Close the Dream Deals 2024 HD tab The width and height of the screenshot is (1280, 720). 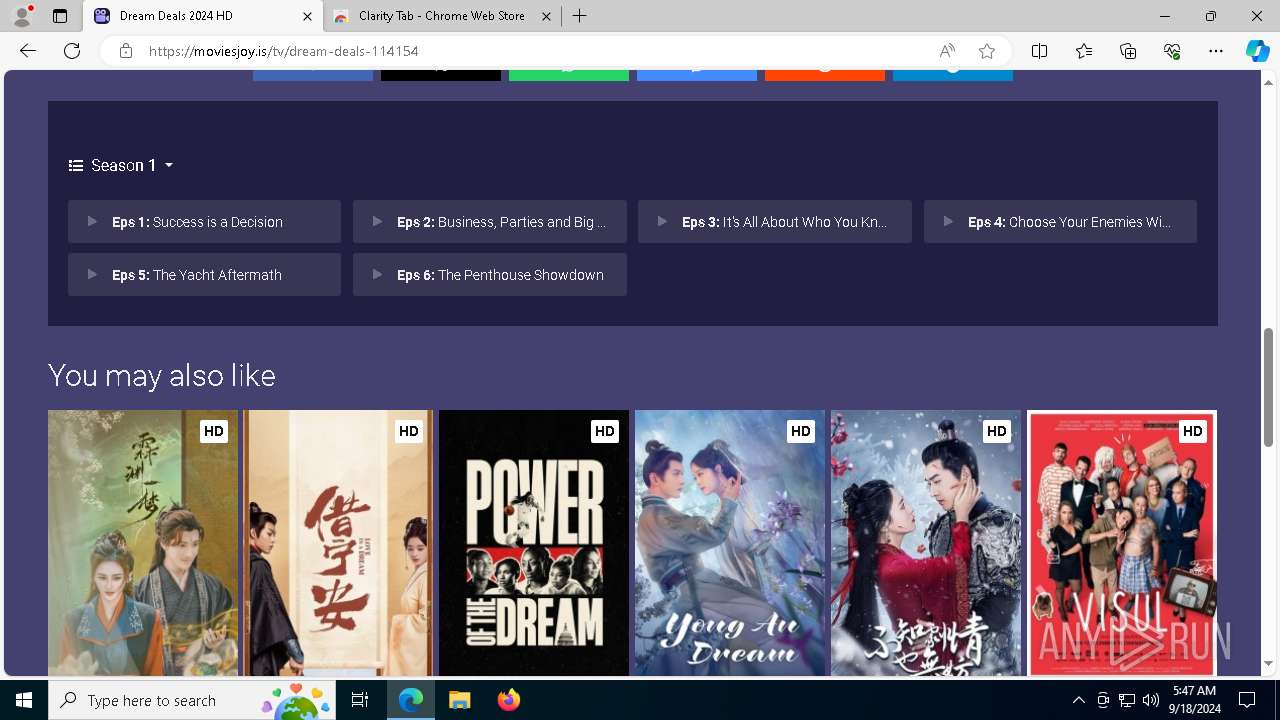click(307, 16)
